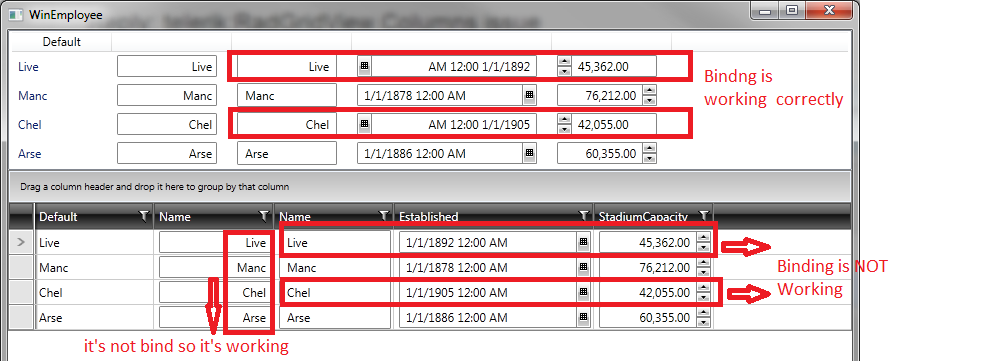Viewport: 1001px width, 361px height.
Task: Increase upper list Arse capacity 60,355.00
Action: [x=650, y=149]
